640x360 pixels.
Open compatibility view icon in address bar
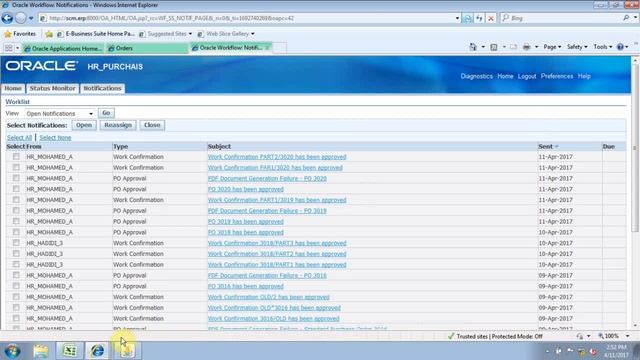click(467, 18)
